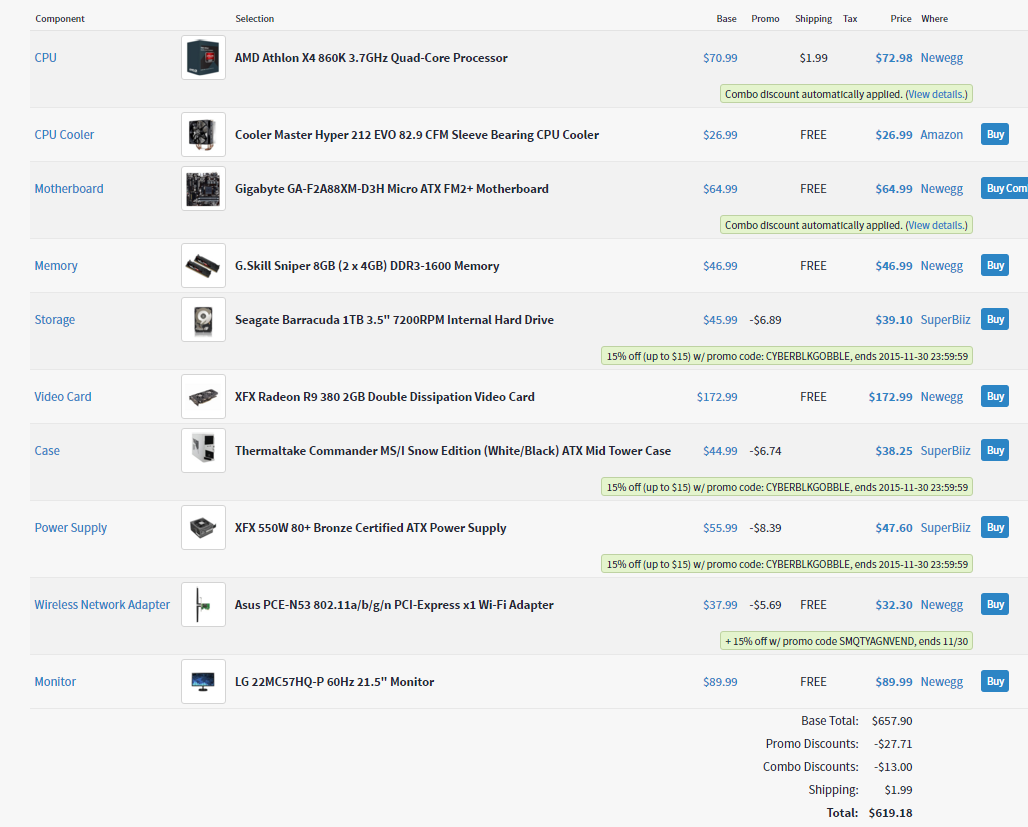Open the Thermaltake Commander case thumbnail

coord(203,451)
